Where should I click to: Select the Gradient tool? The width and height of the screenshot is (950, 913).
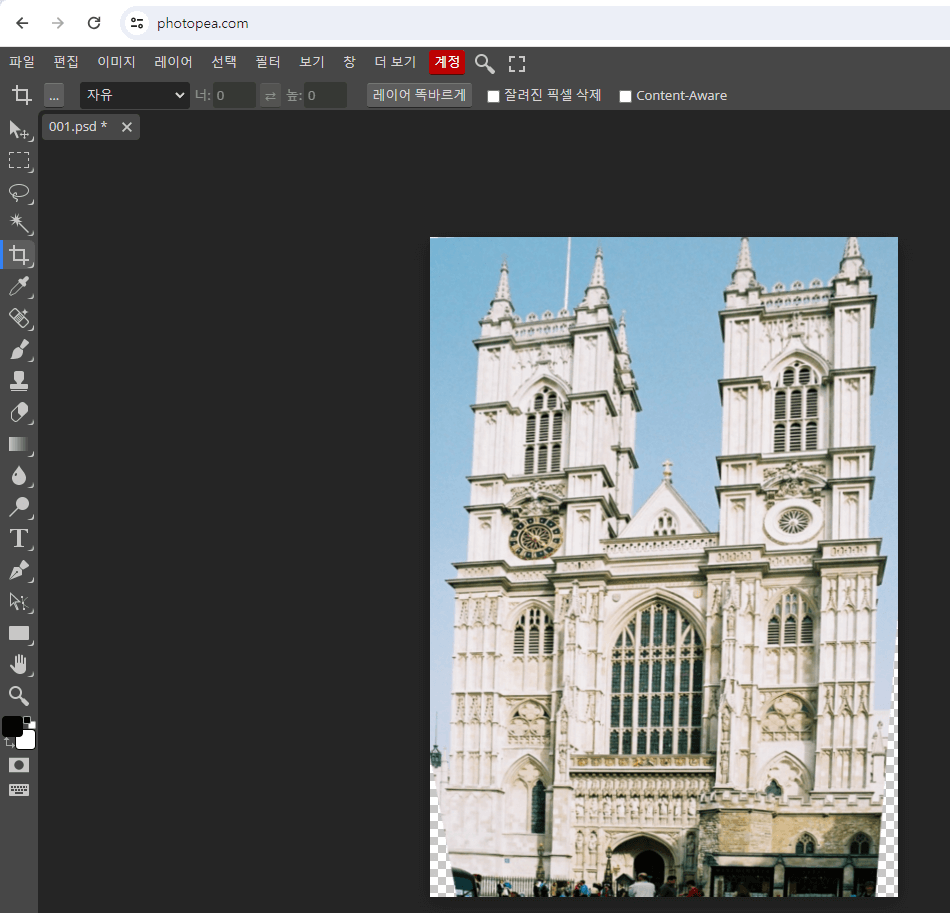point(19,444)
